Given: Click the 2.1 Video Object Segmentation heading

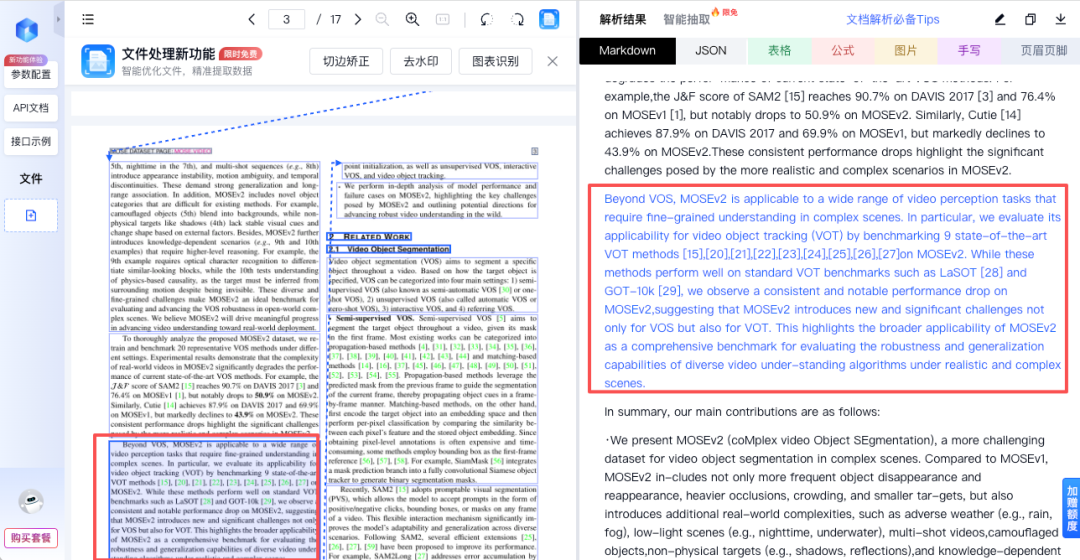Looking at the screenshot, I should [x=389, y=249].
